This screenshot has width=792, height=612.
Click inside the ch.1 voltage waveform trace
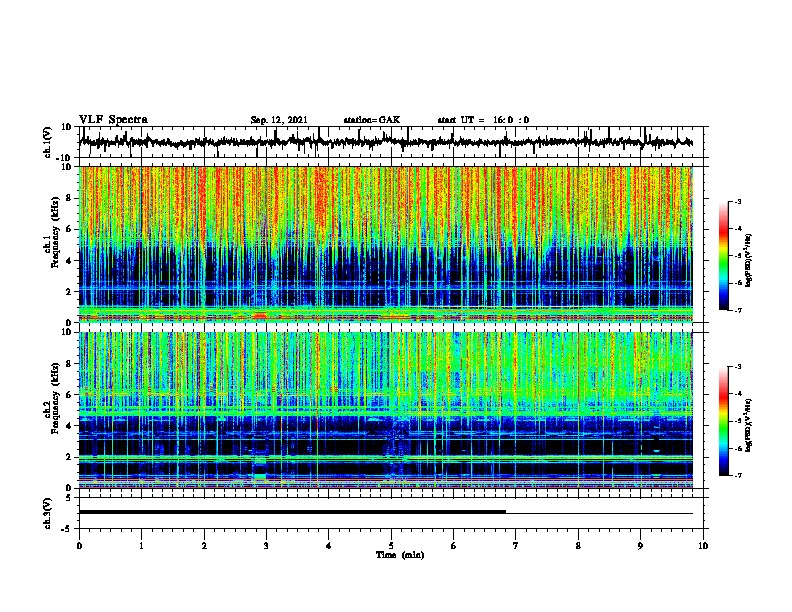click(x=385, y=142)
